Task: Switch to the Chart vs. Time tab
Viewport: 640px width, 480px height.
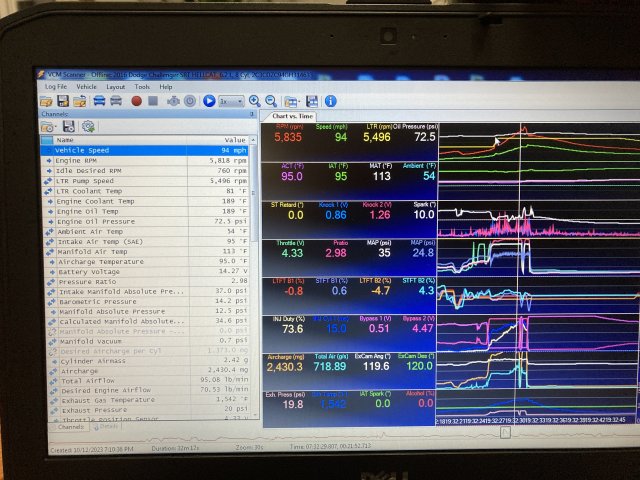Action: 293,116
